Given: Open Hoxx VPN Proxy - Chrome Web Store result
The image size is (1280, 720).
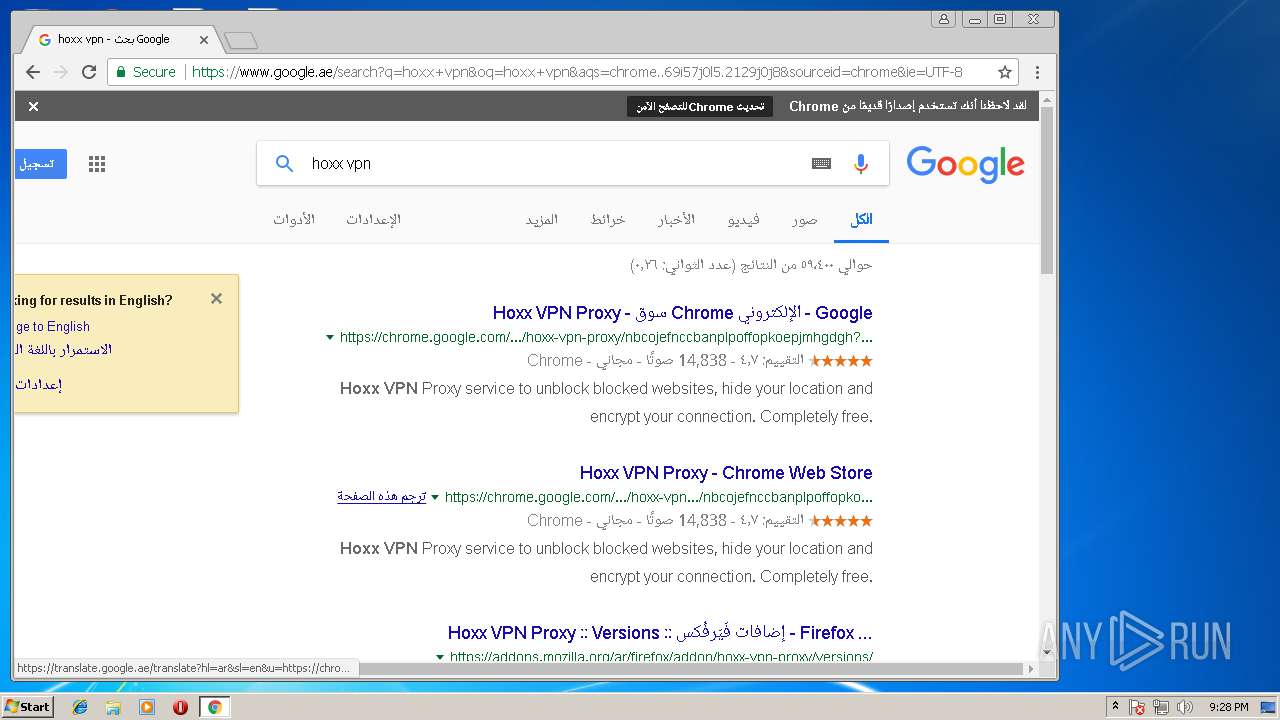Looking at the screenshot, I should [x=726, y=473].
